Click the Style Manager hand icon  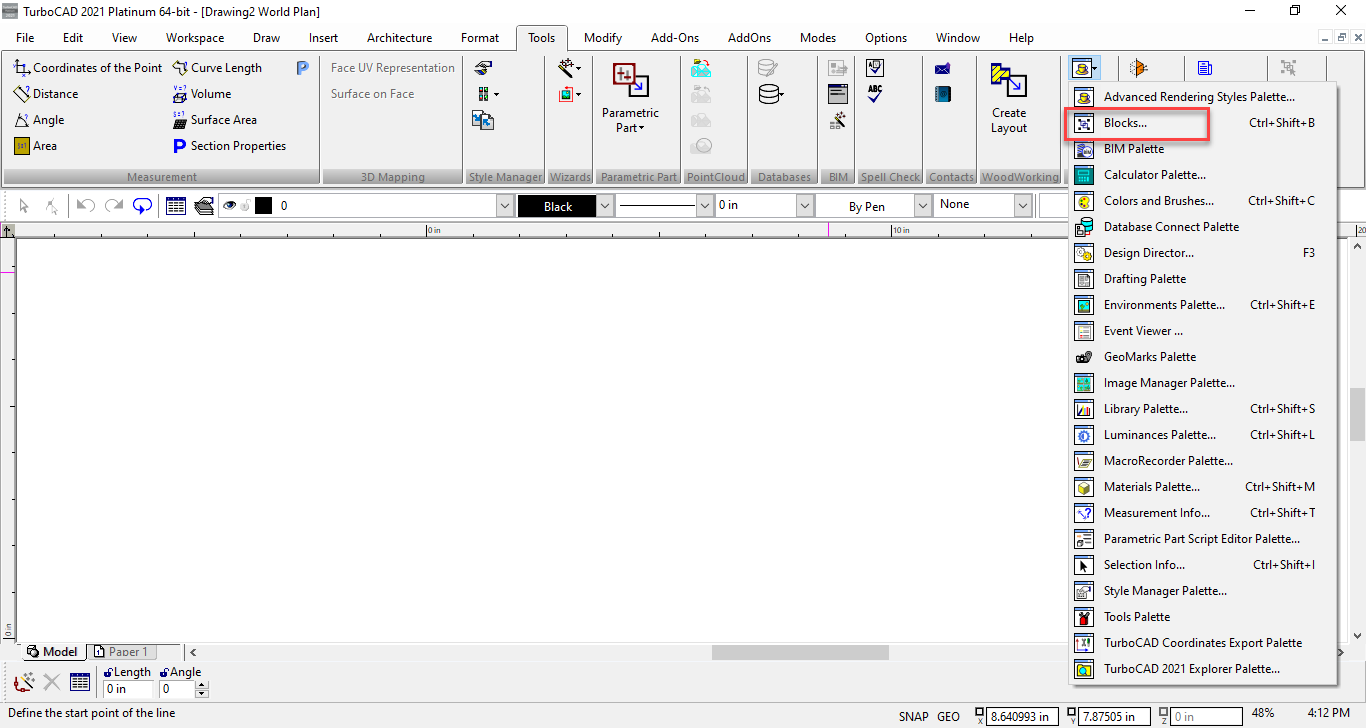483,68
